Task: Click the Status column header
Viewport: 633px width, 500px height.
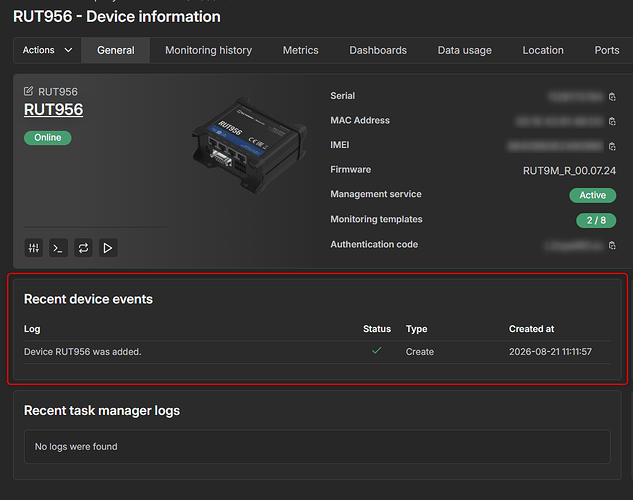Action: click(377, 329)
